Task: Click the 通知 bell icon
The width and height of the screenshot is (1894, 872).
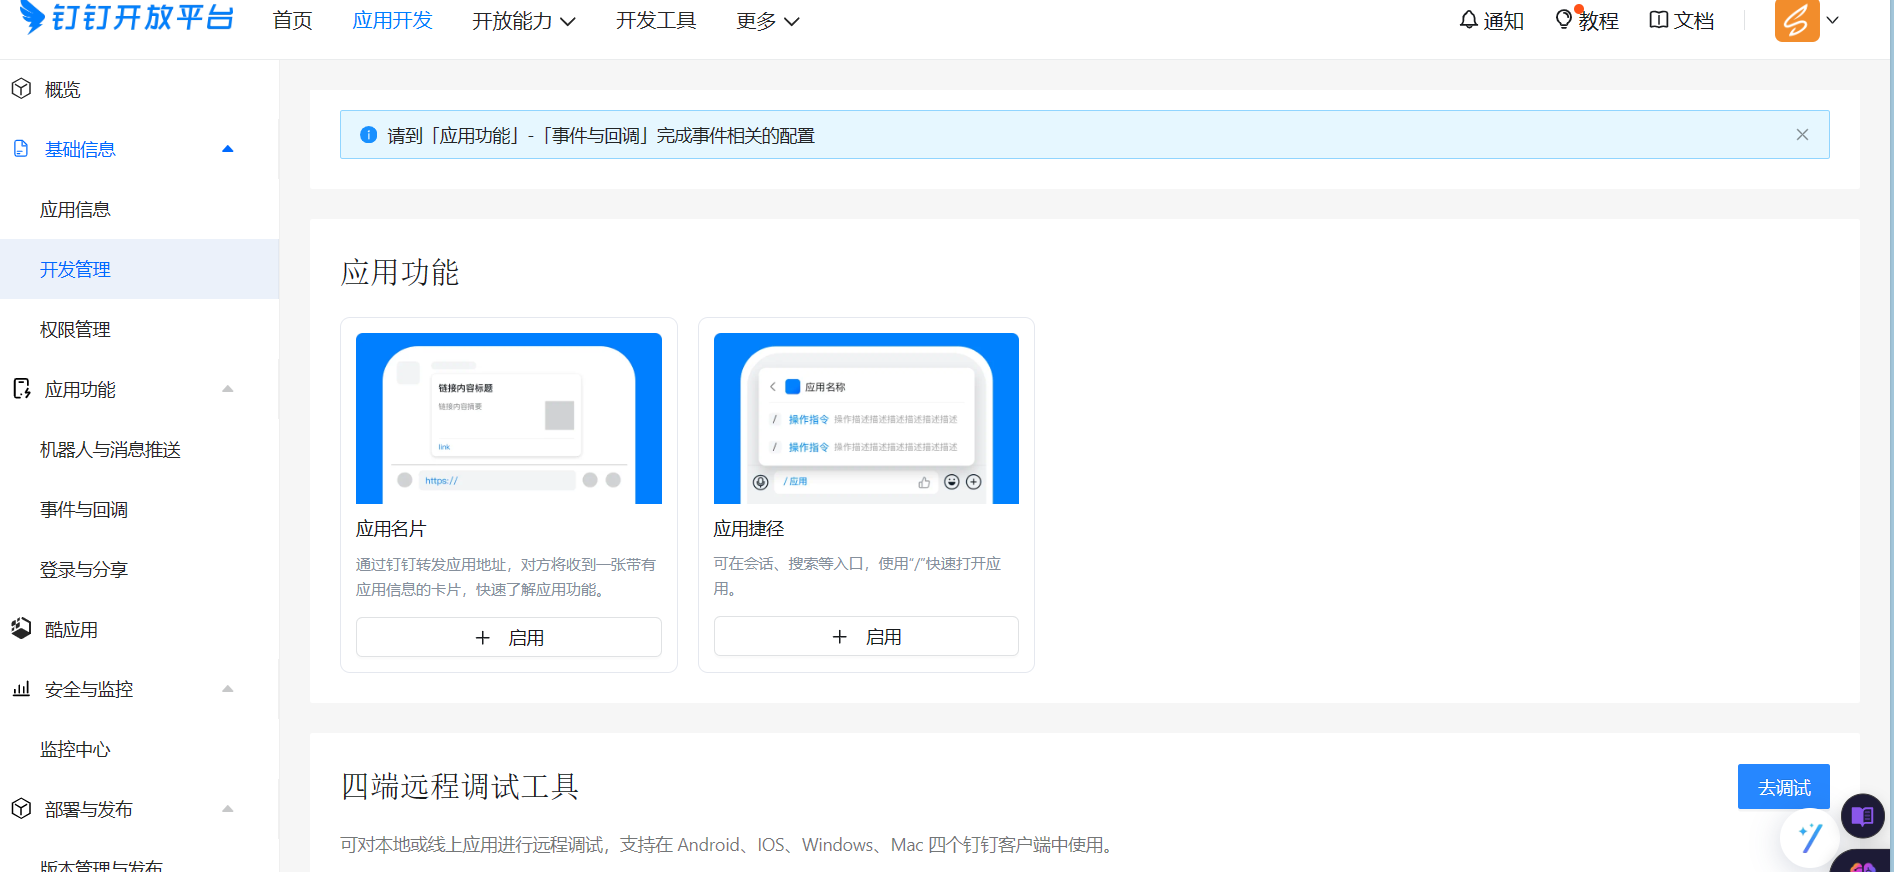Action: tap(1468, 20)
